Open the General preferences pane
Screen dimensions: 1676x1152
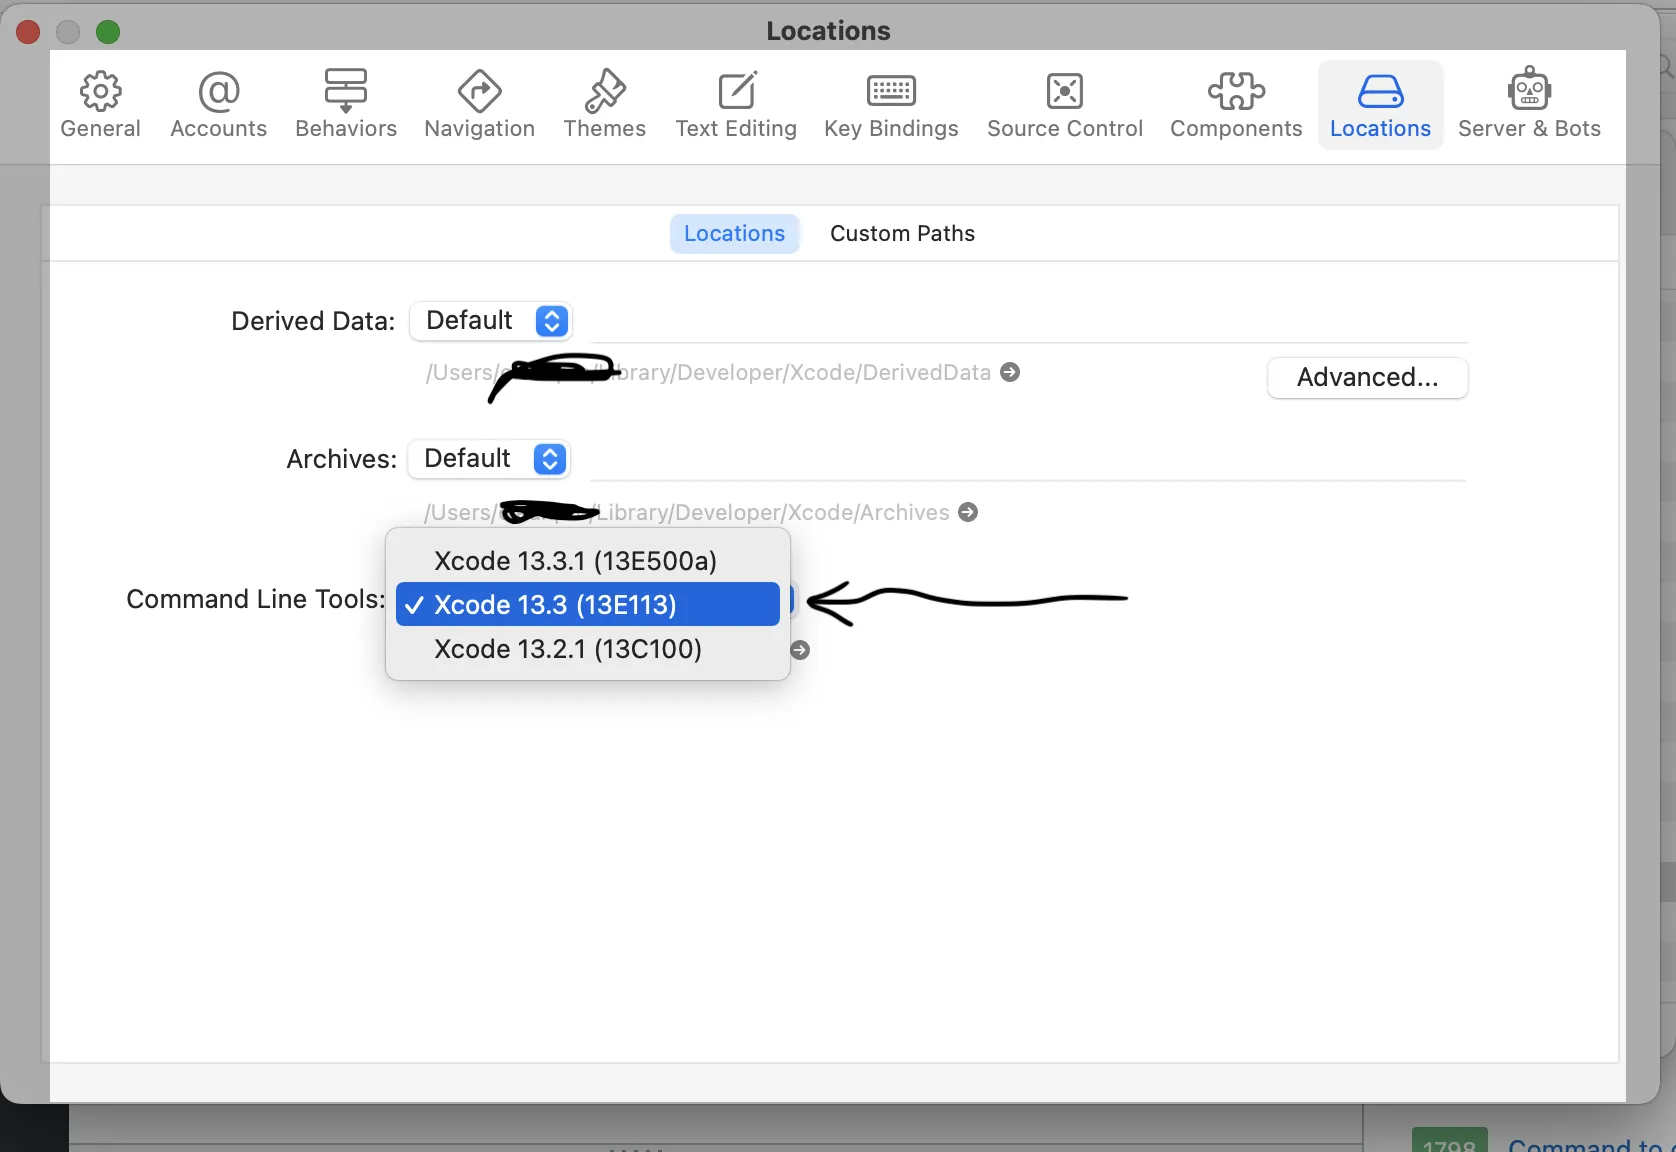pos(100,105)
